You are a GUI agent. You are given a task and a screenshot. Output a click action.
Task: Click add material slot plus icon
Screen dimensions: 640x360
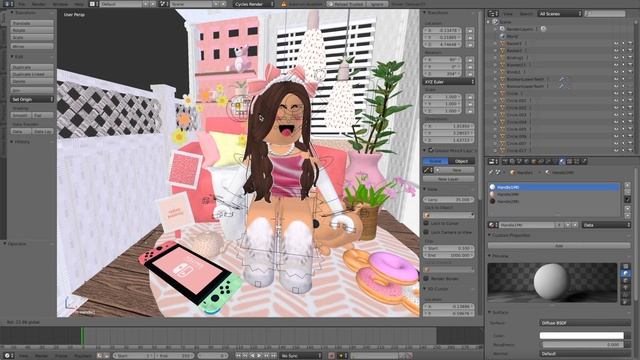click(x=627, y=186)
